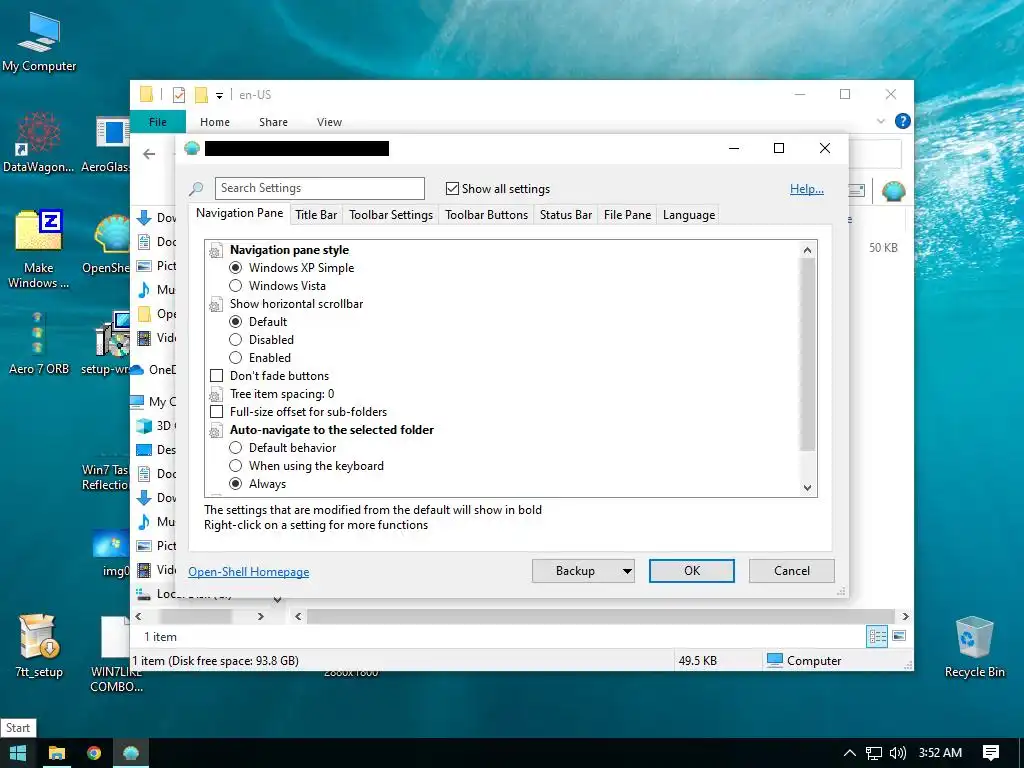The width and height of the screenshot is (1024, 768).
Task: Open the Open-Shell Homepage link
Action: (249, 571)
